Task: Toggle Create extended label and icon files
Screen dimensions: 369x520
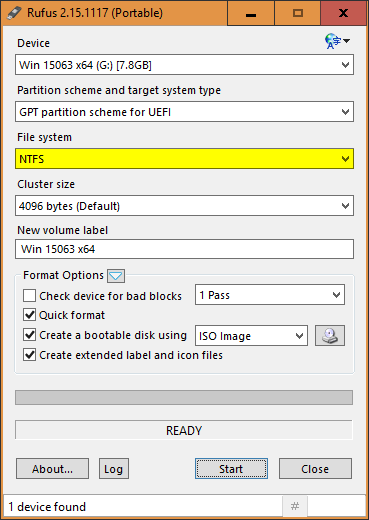Action: (x=29, y=355)
